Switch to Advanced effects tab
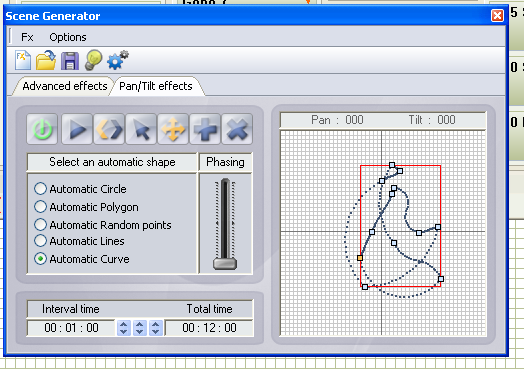Screen dimensions: 524x369 click(64, 86)
